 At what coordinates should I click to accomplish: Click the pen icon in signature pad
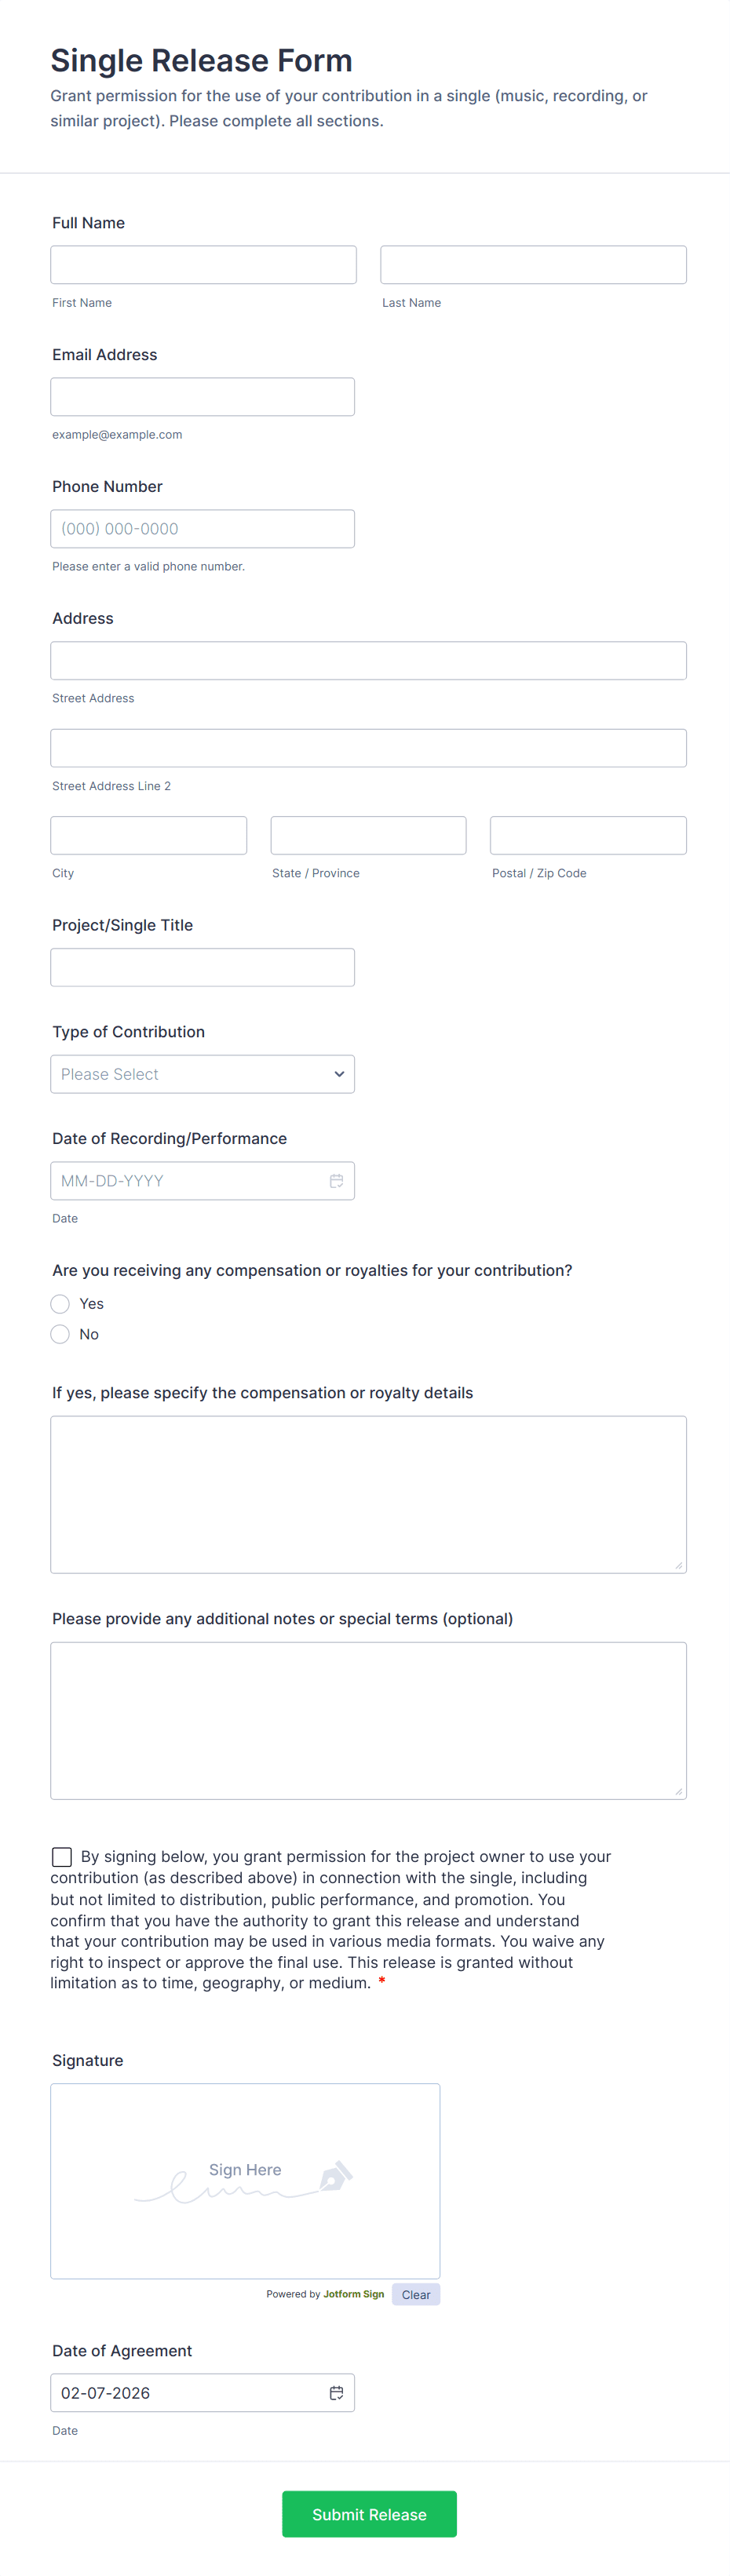(336, 2176)
